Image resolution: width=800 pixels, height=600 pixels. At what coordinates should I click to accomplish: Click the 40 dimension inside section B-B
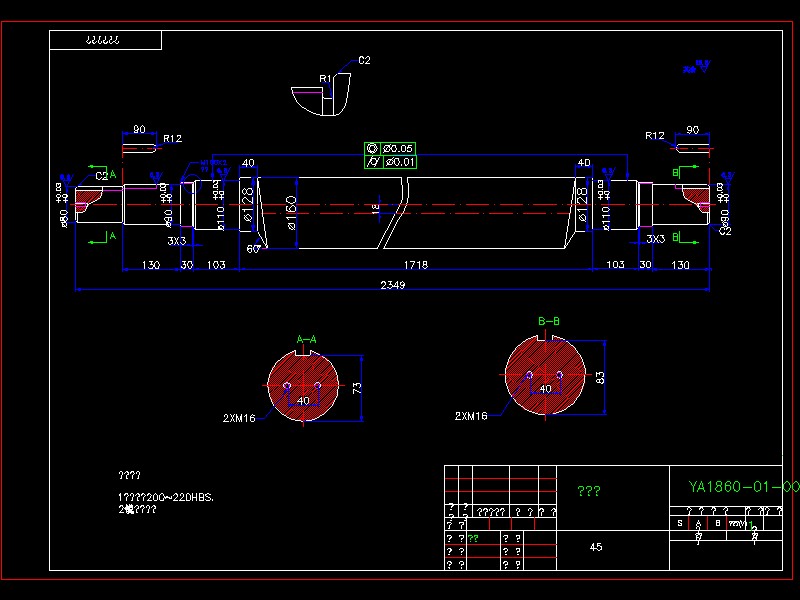tap(545, 388)
